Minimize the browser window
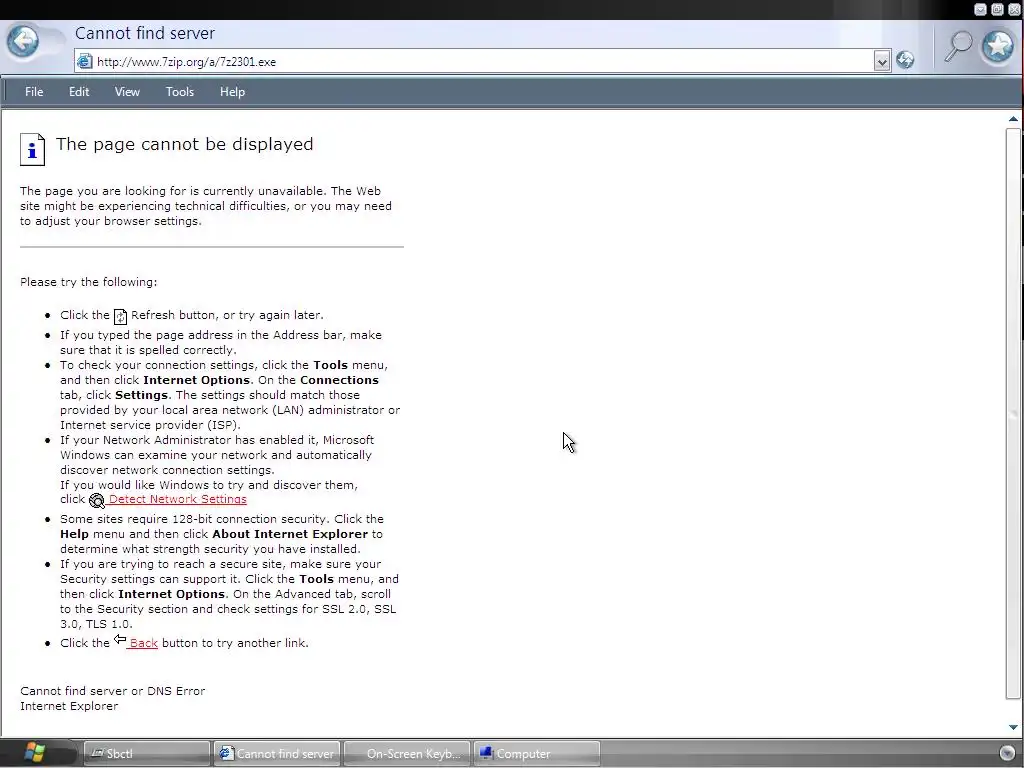 [x=980, y=9]
